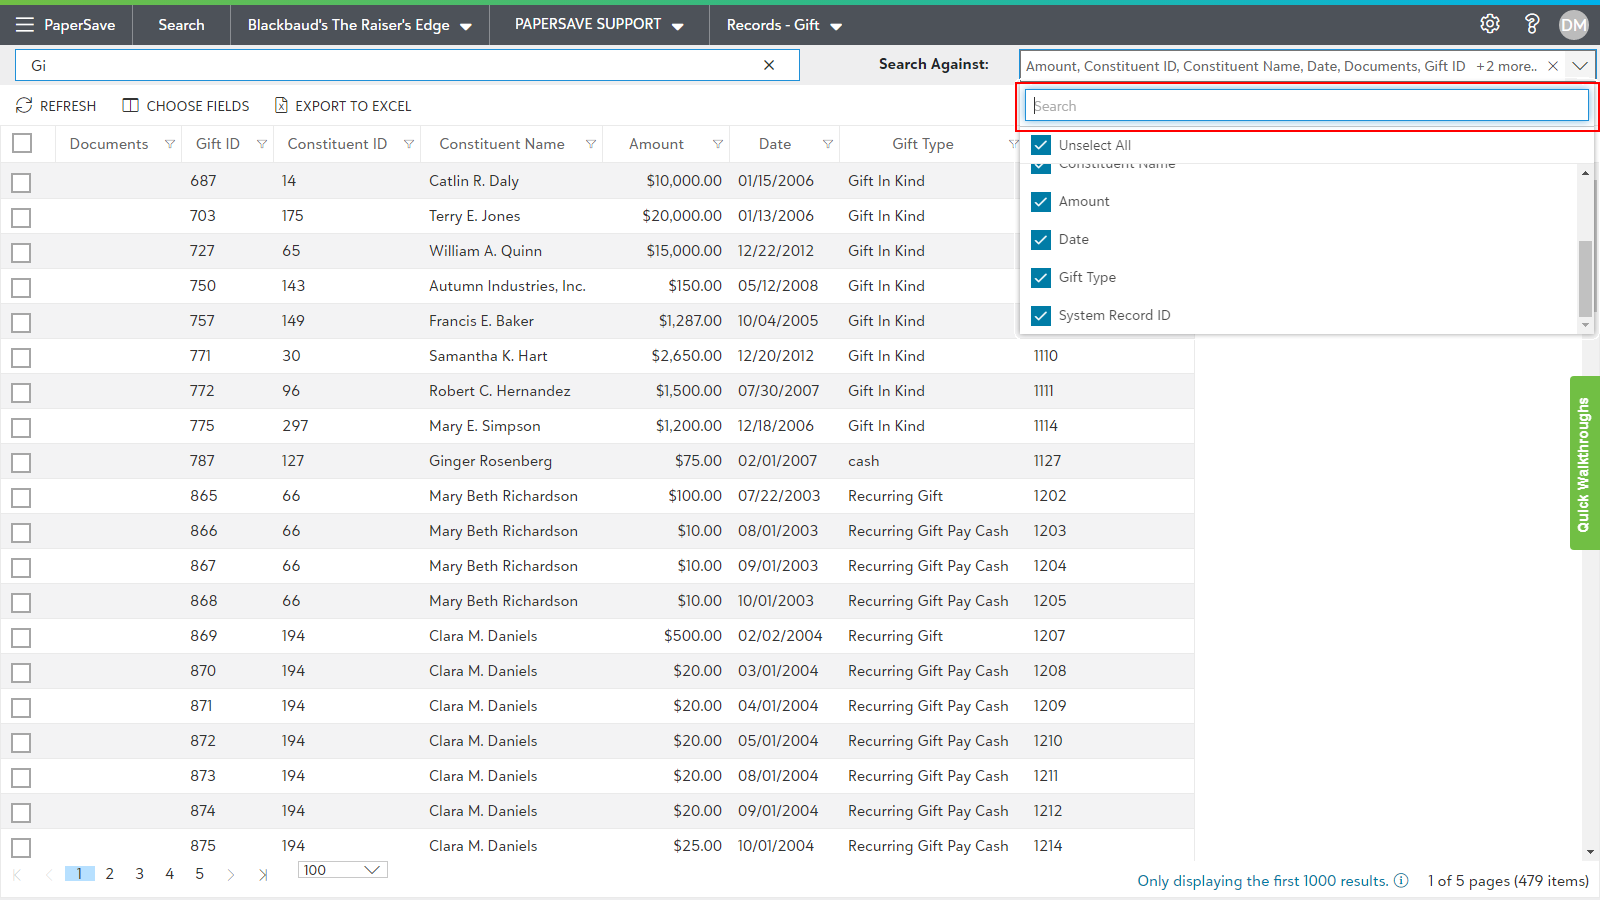Click the Choose Fields button
This screenshot has width=1600, height=900.
[186, 106]
